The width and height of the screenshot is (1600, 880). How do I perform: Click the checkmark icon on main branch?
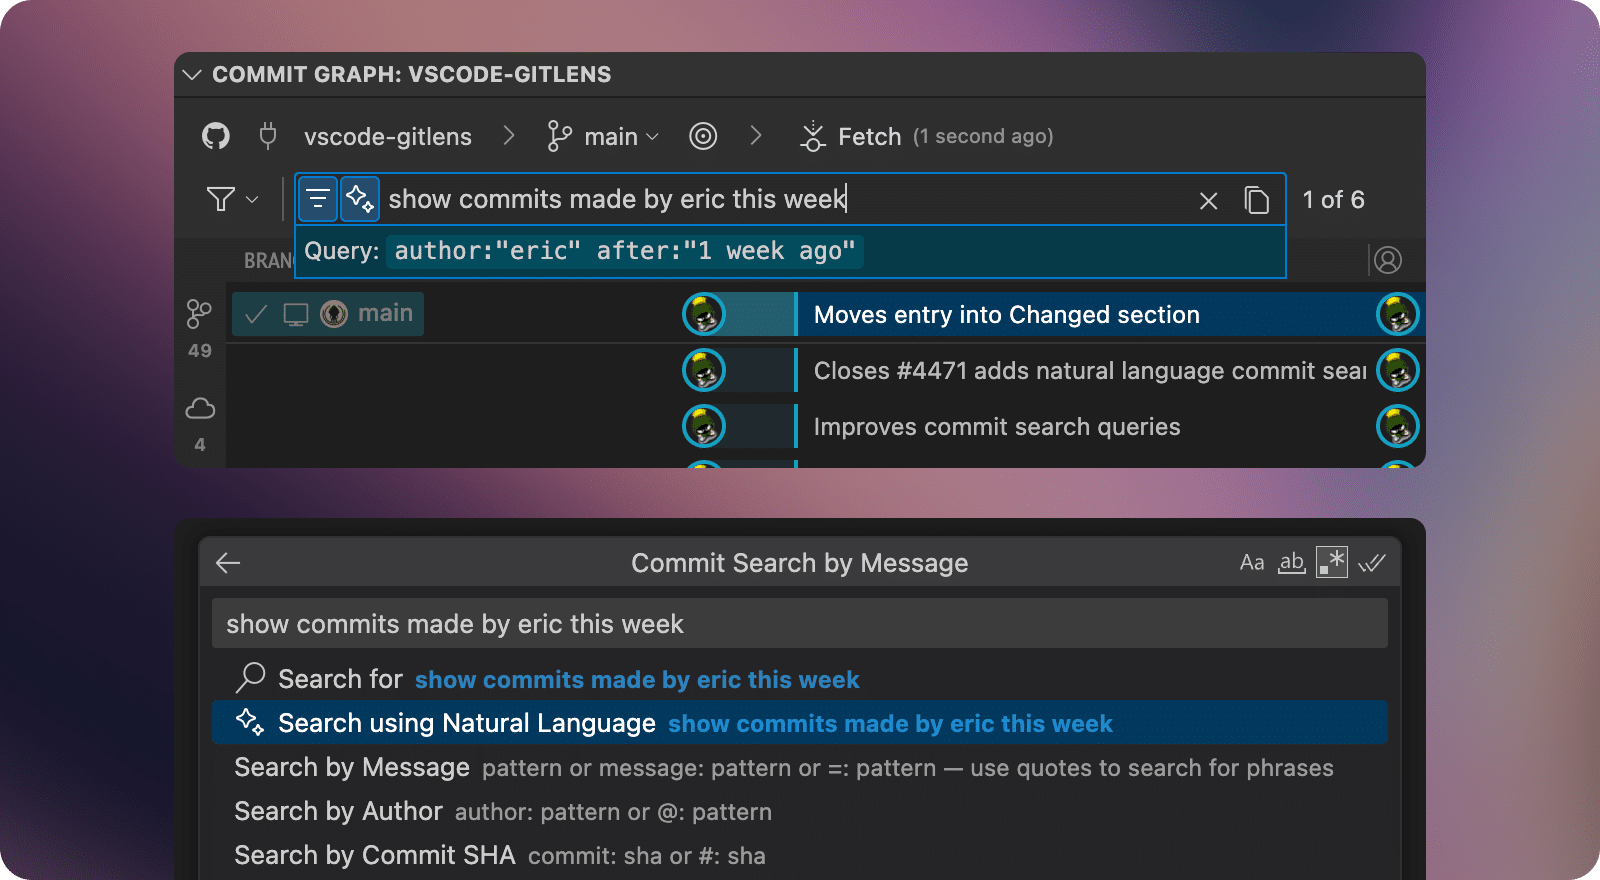256,314
